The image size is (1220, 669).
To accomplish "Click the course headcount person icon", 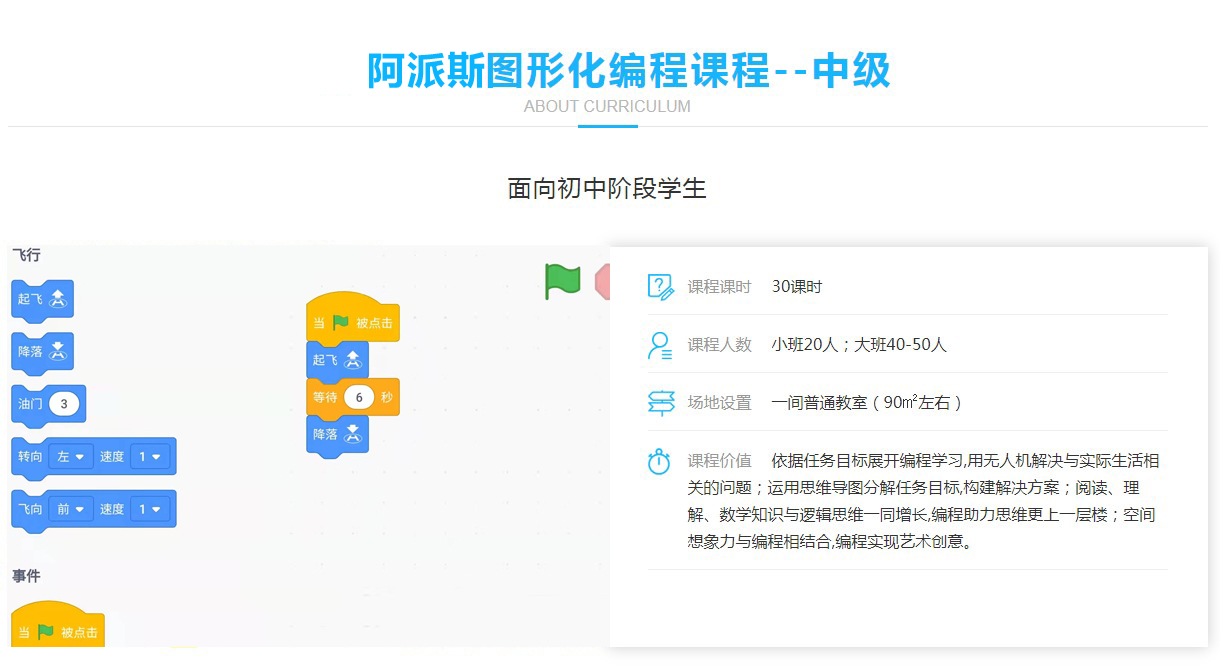I will pos(660,345).
